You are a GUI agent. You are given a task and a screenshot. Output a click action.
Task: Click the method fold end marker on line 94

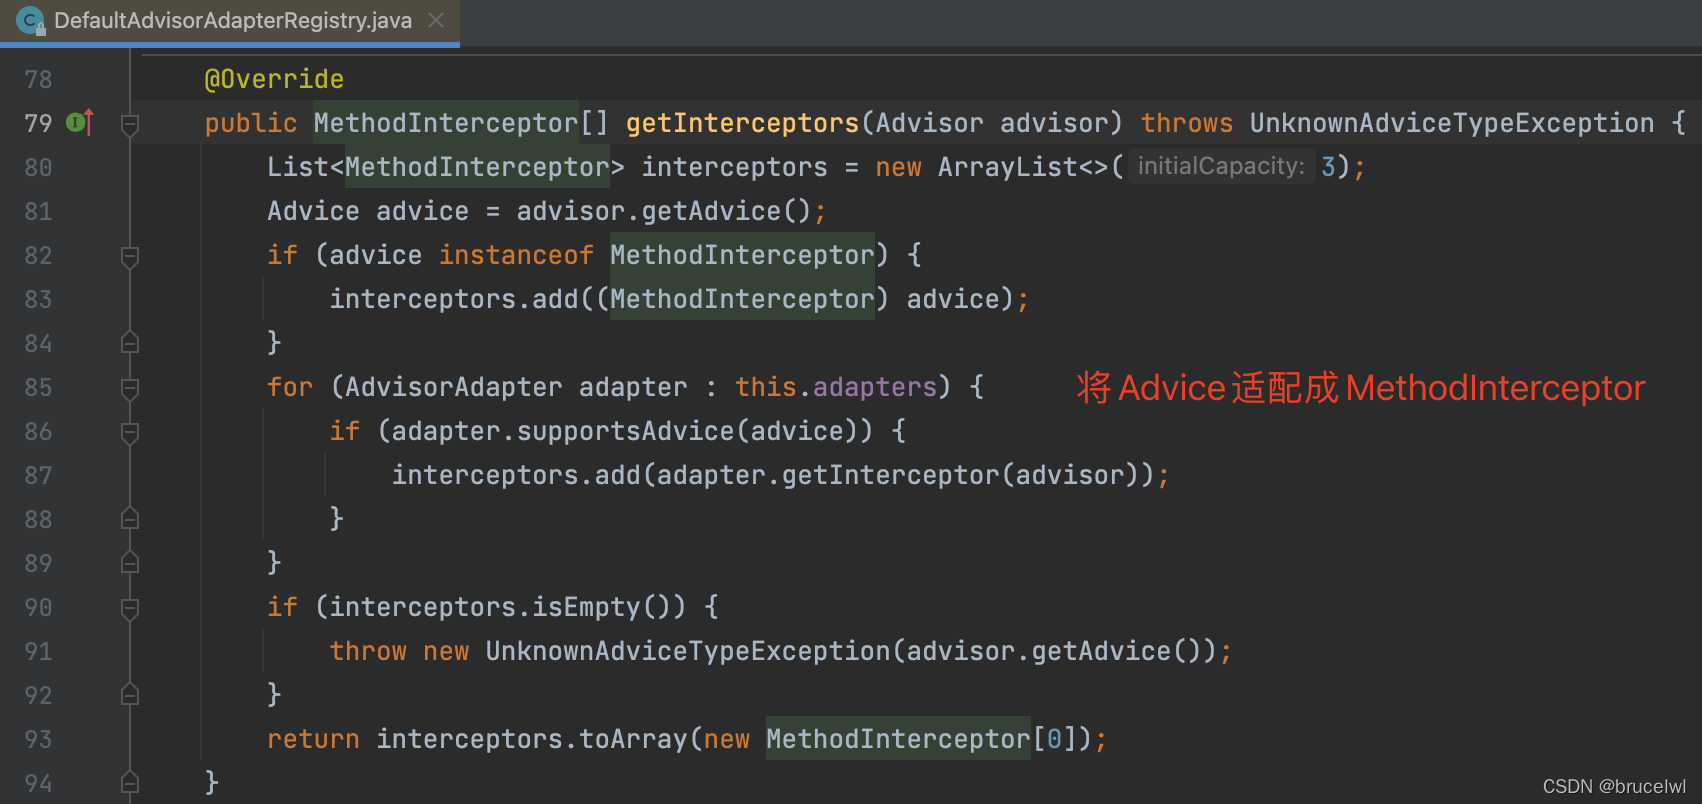[129, 783]
